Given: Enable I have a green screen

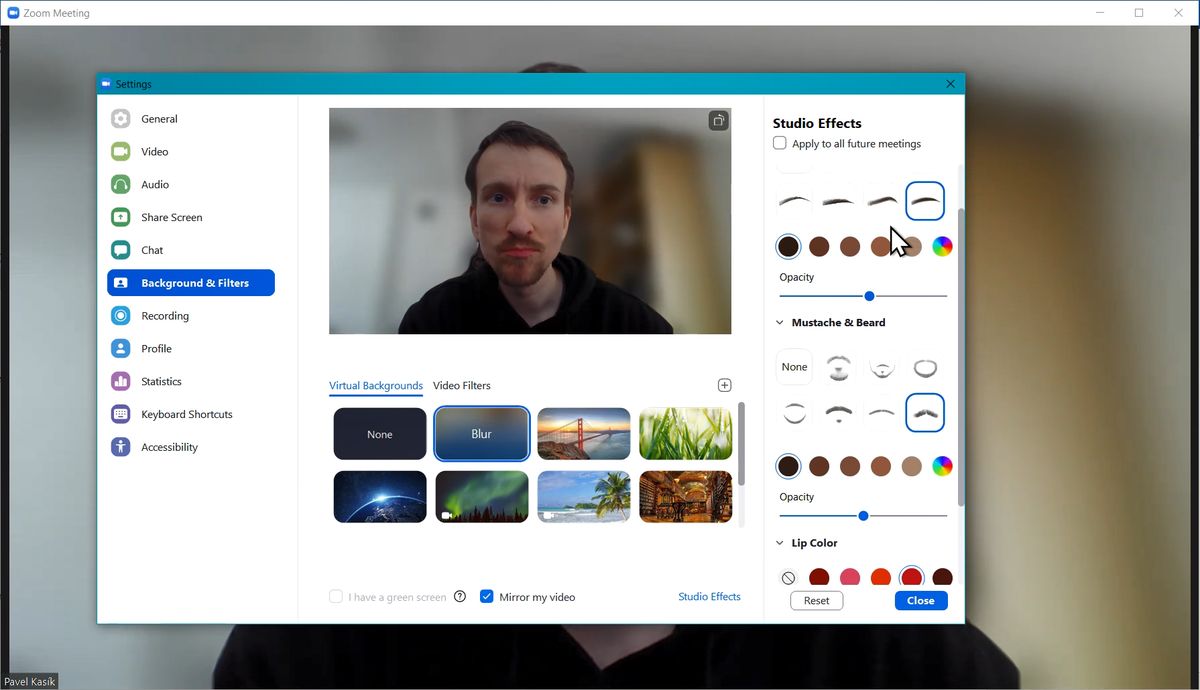Looking at the screenshot, I should click(x=336, y=596).
